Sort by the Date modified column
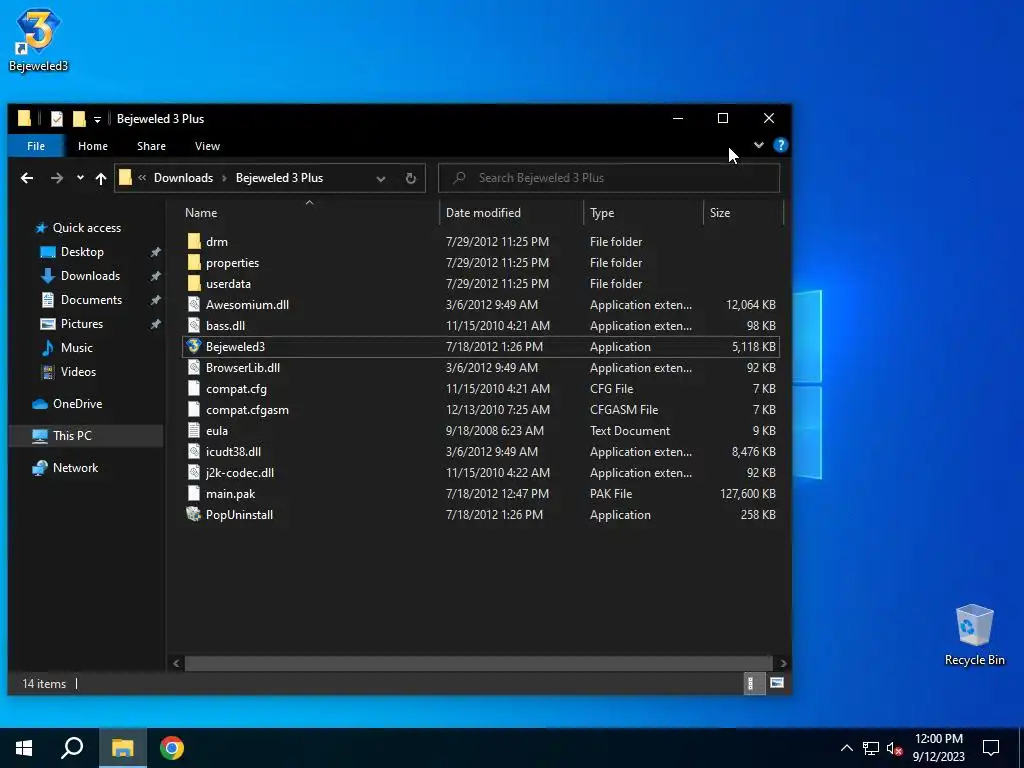This screenshot has height=768, width=1024. click(483, 213)
